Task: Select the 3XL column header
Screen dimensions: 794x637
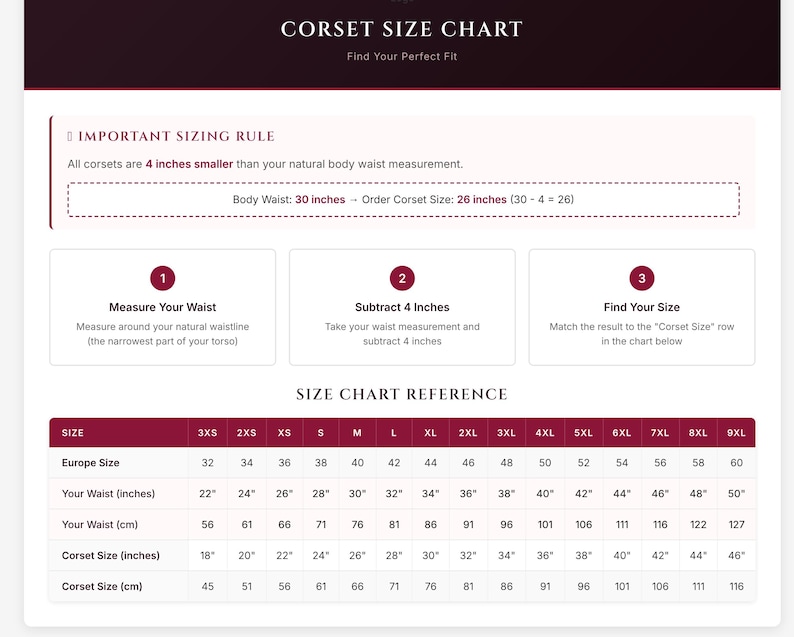Action: pos(506,433)
